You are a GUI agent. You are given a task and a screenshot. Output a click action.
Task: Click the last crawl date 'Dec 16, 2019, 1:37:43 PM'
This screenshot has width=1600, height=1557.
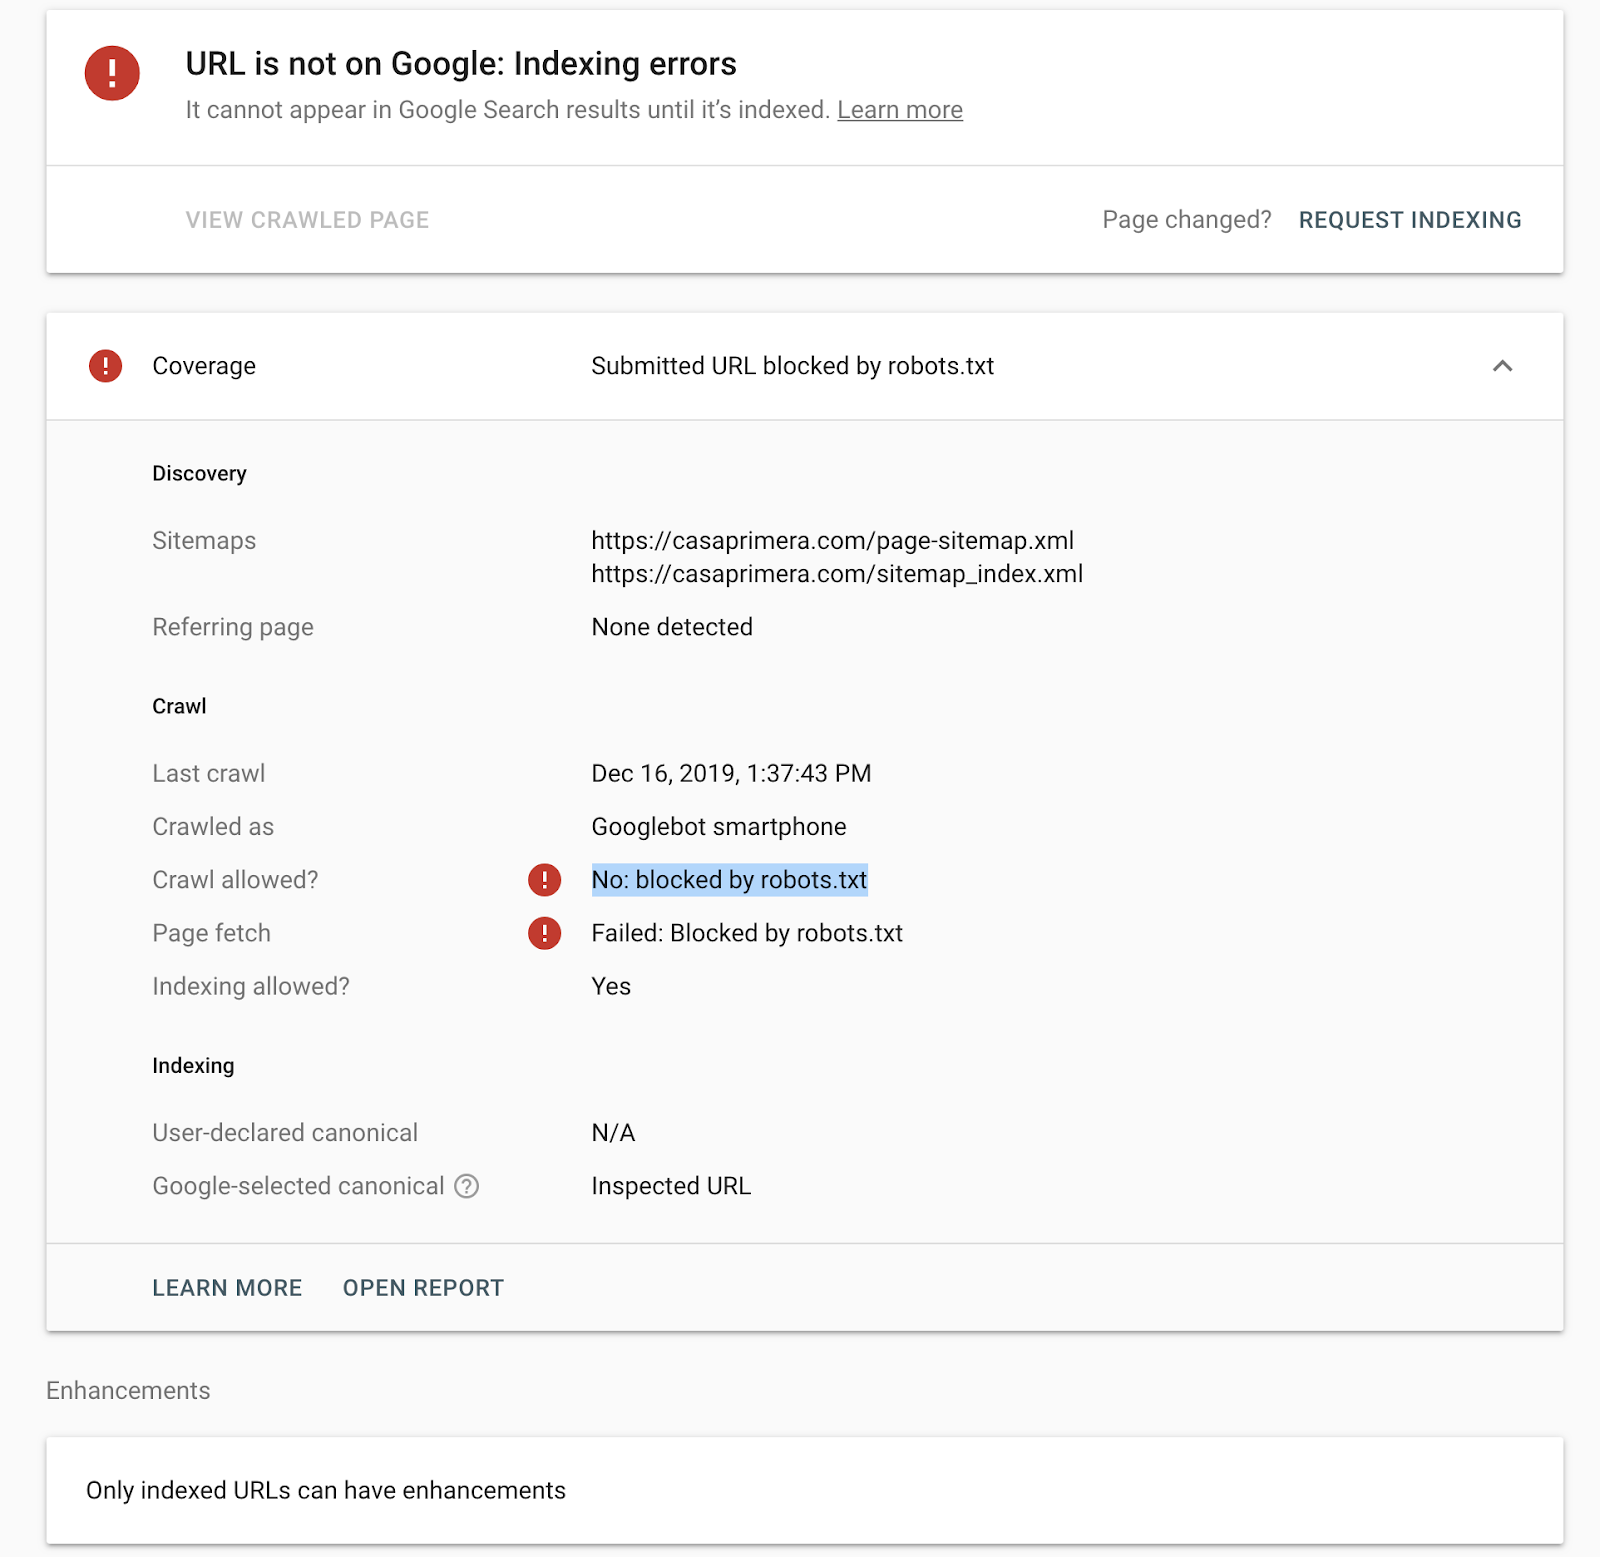(x=731, y=773)
